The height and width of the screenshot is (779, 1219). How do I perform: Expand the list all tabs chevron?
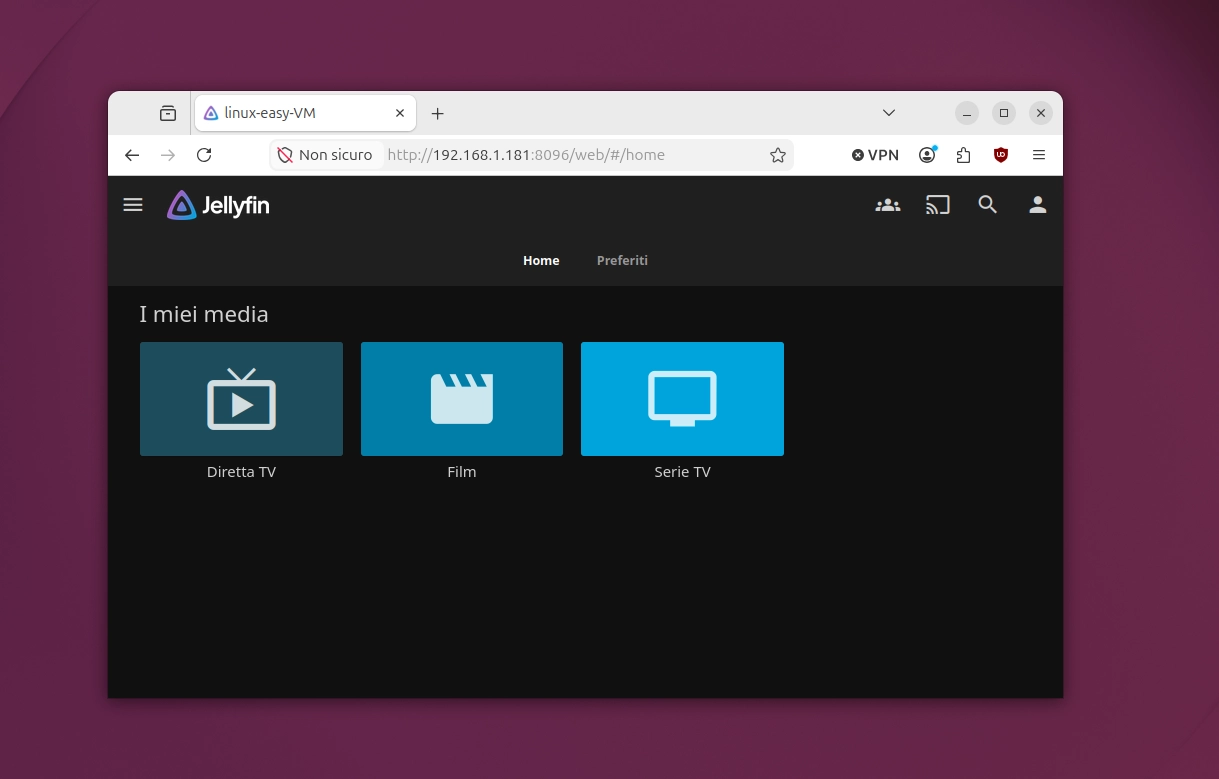pos(889,113)
